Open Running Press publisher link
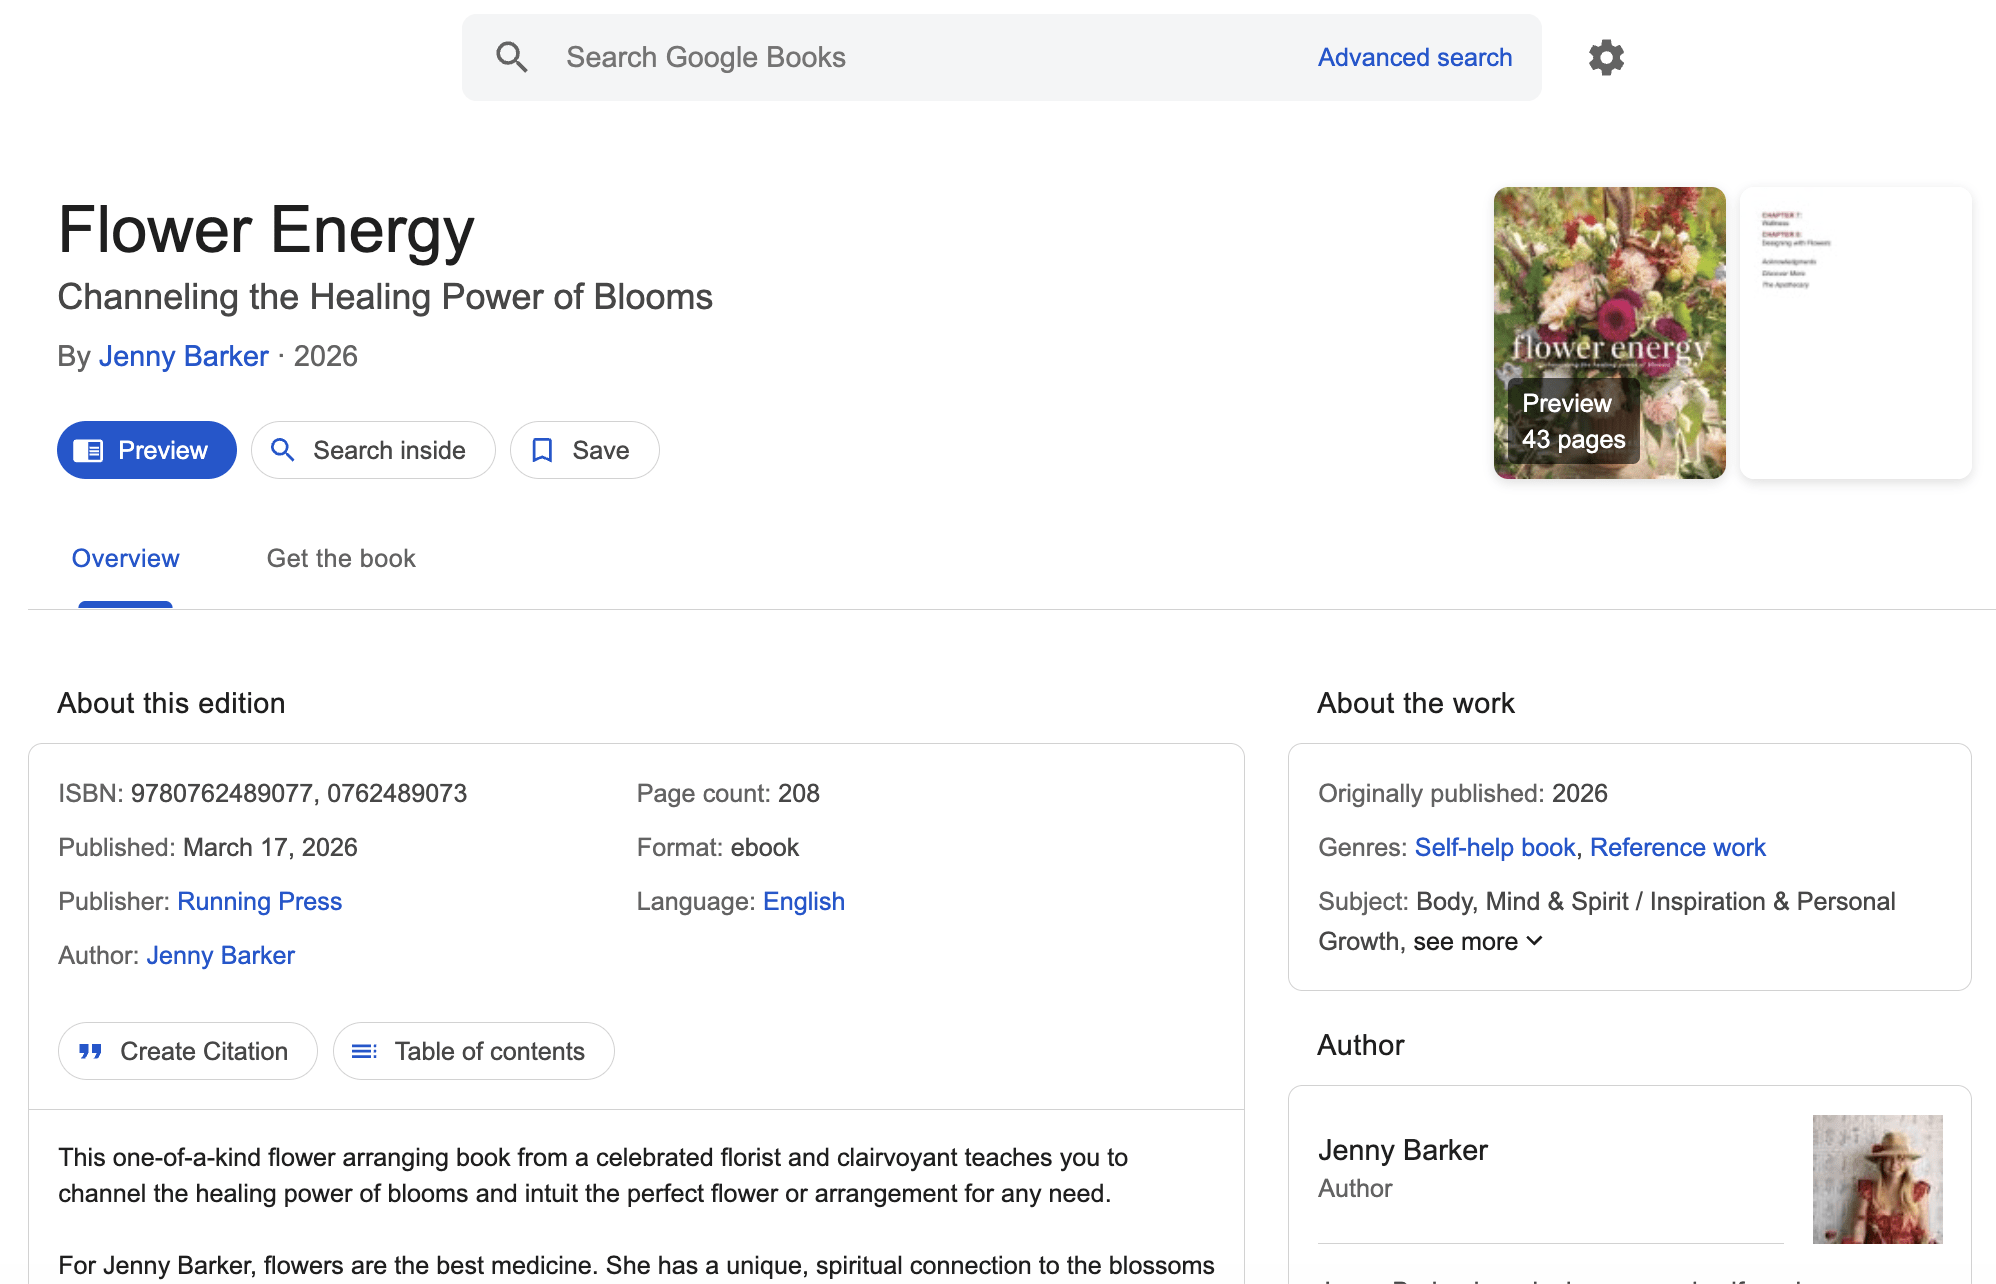This screenshot has width=1996, height=1284. (x=259, y=901)
